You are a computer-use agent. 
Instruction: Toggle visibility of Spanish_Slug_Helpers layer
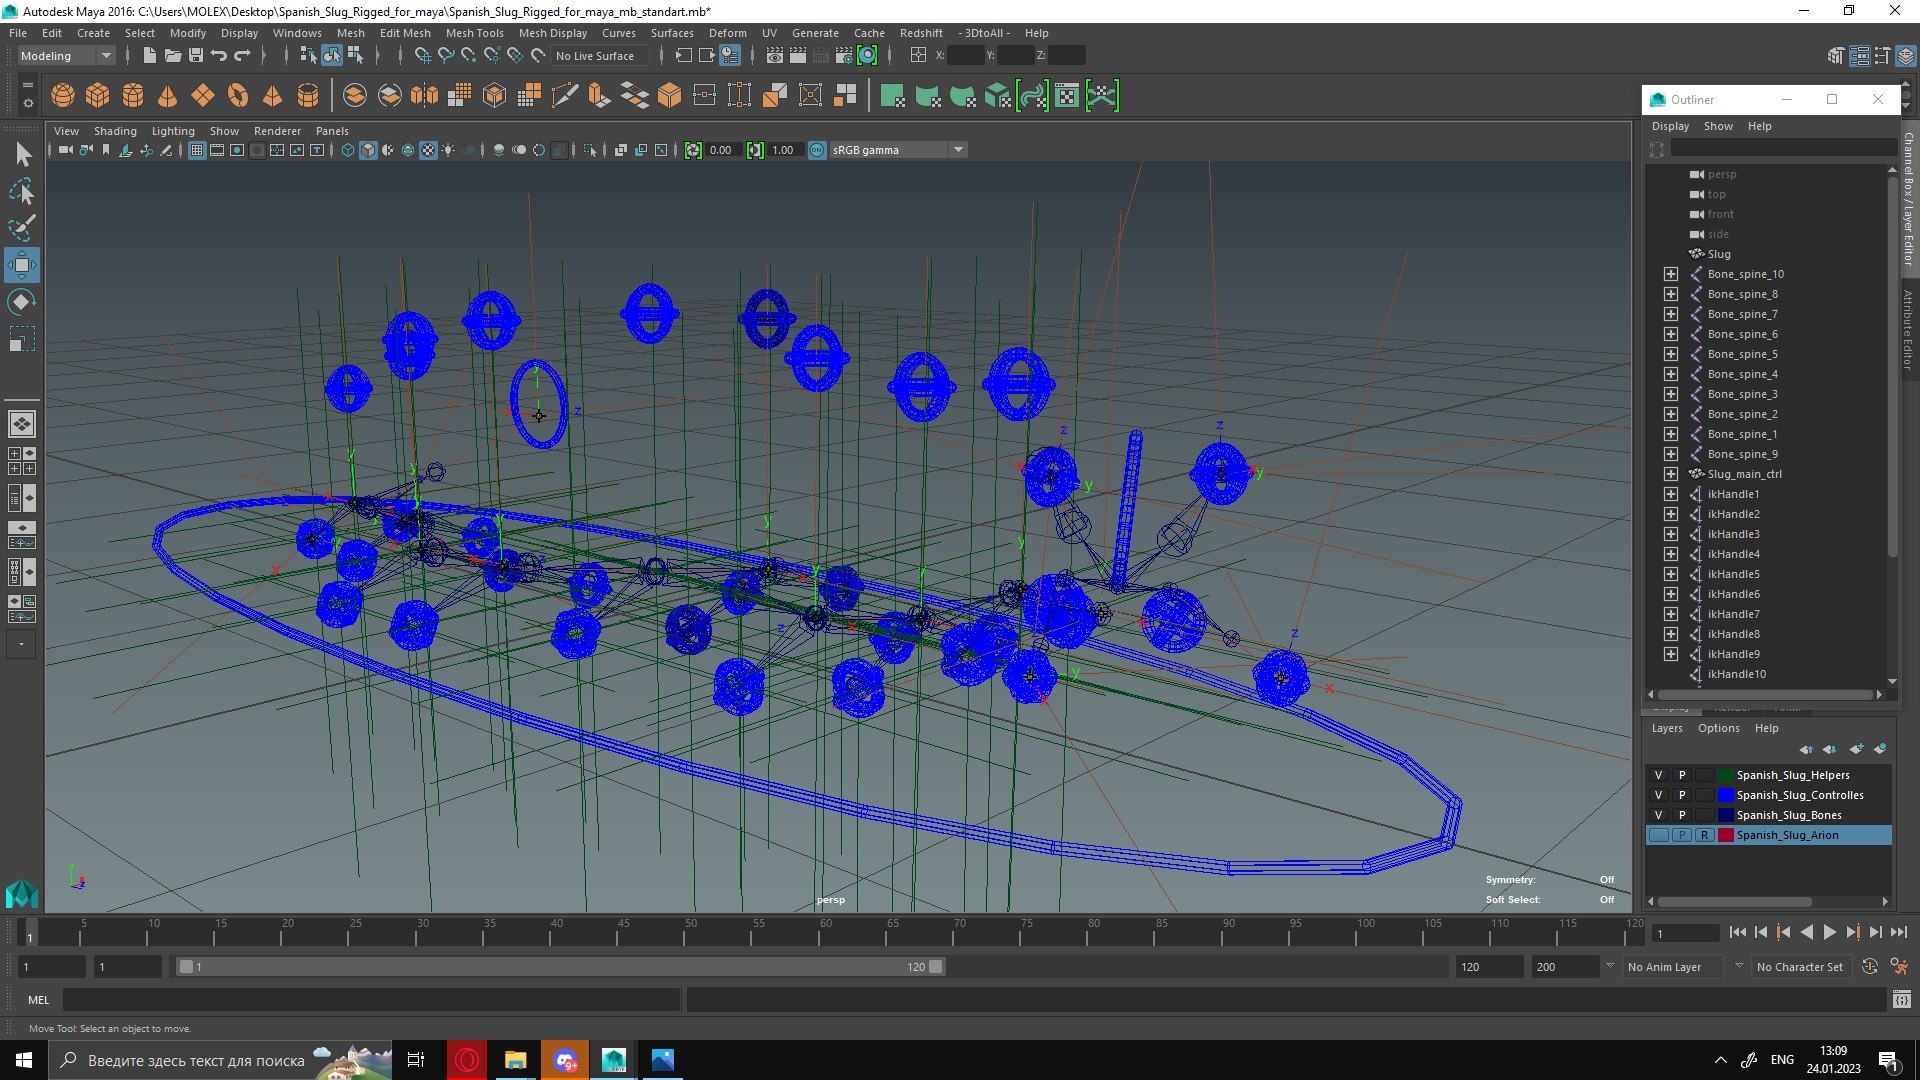pyautogui.click(x=1658, y=775)
